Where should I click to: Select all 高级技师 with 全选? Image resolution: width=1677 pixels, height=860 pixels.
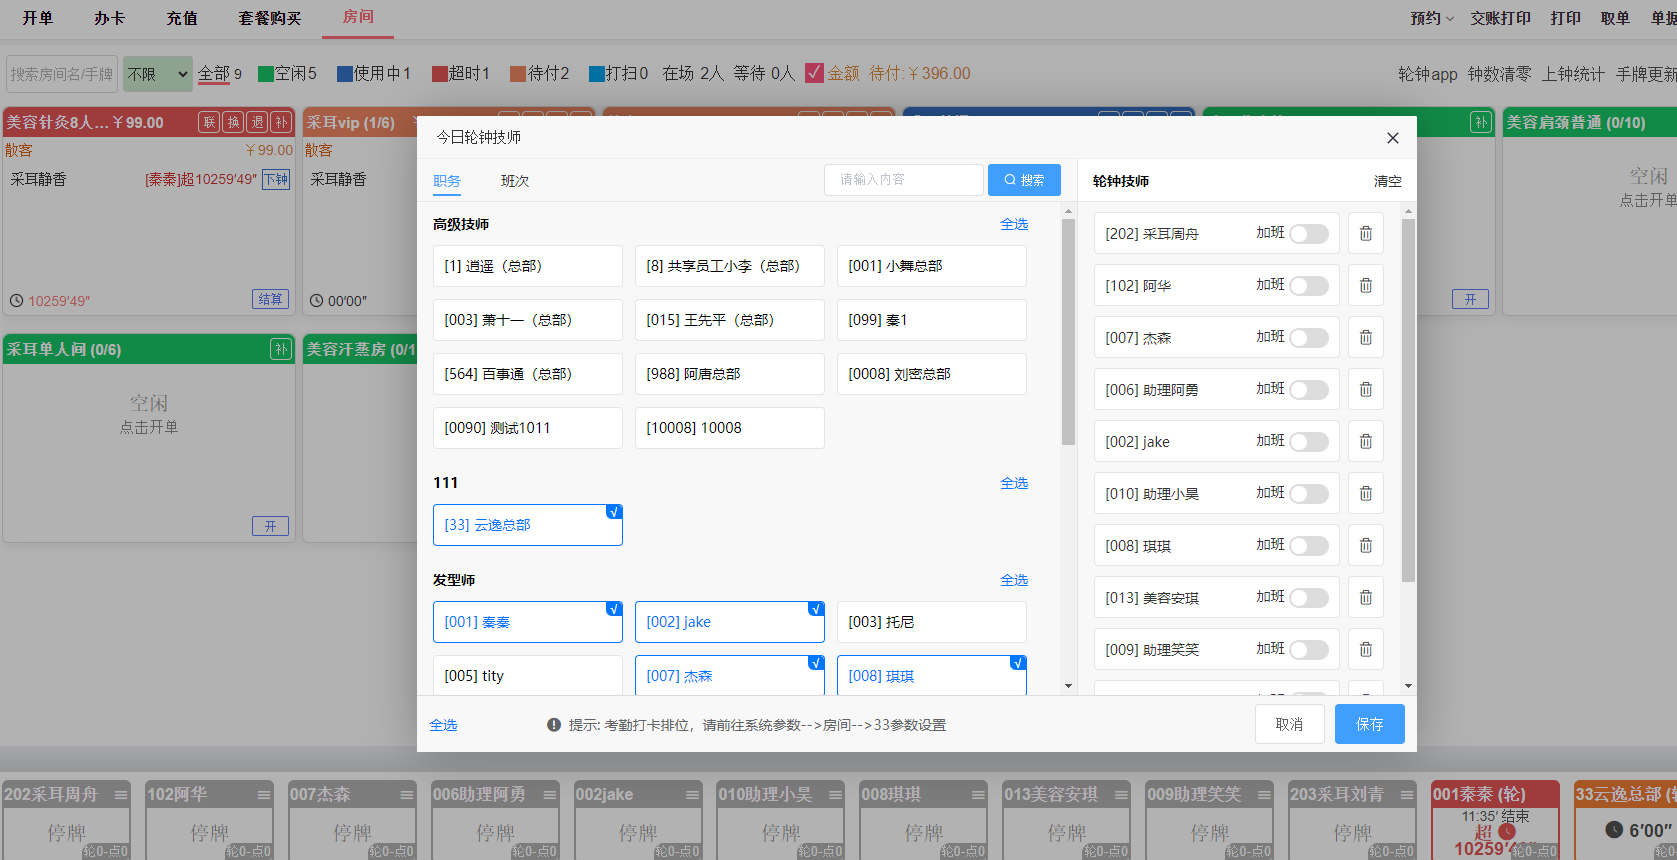tap(1014, 224)
